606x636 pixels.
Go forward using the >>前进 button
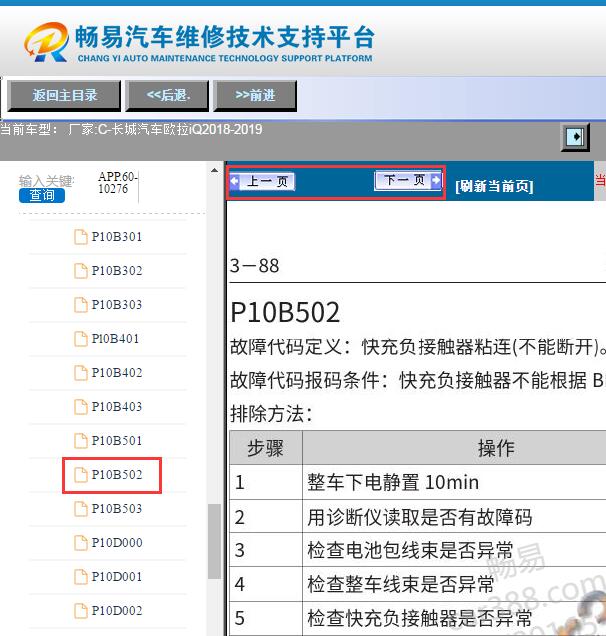(255, 96)
